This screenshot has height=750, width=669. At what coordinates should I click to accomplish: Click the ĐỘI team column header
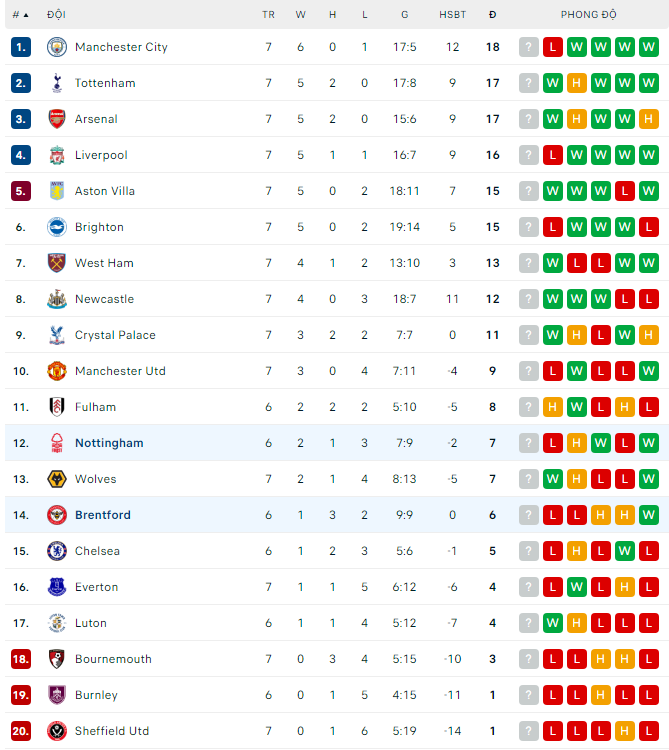pyautogui.click(x=56, y=15)
